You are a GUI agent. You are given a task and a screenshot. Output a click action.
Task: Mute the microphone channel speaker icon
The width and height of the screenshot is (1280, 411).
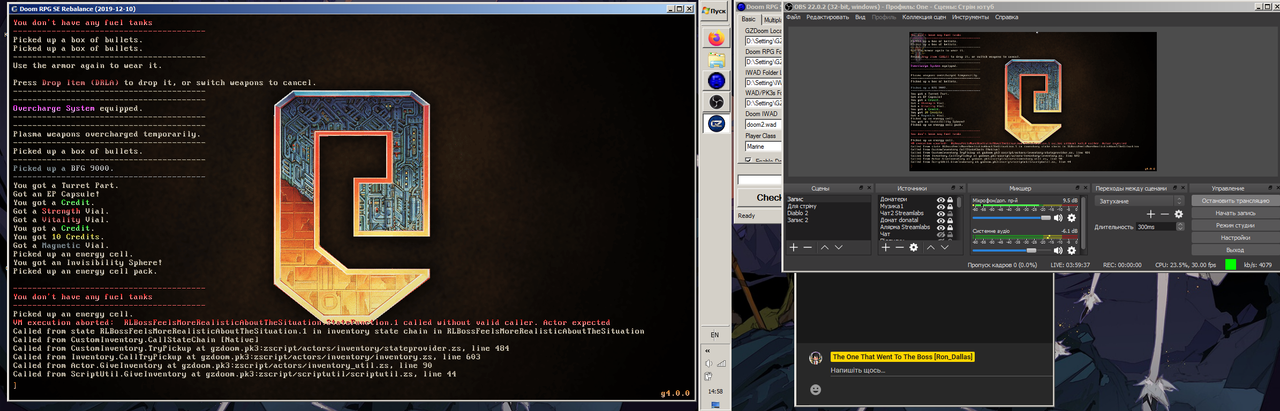point(1058,217)
